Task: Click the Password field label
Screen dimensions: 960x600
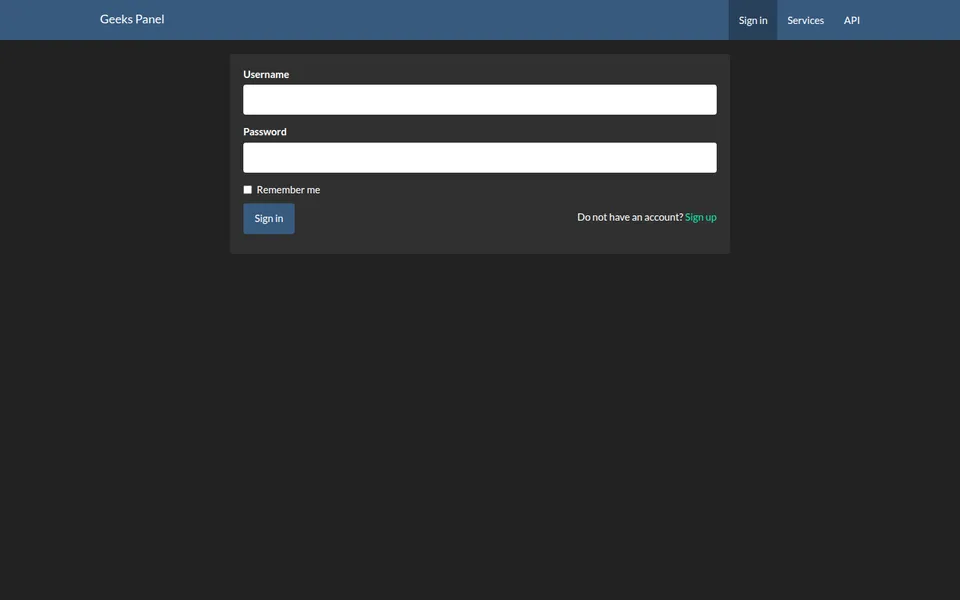Action: point(264,132)
